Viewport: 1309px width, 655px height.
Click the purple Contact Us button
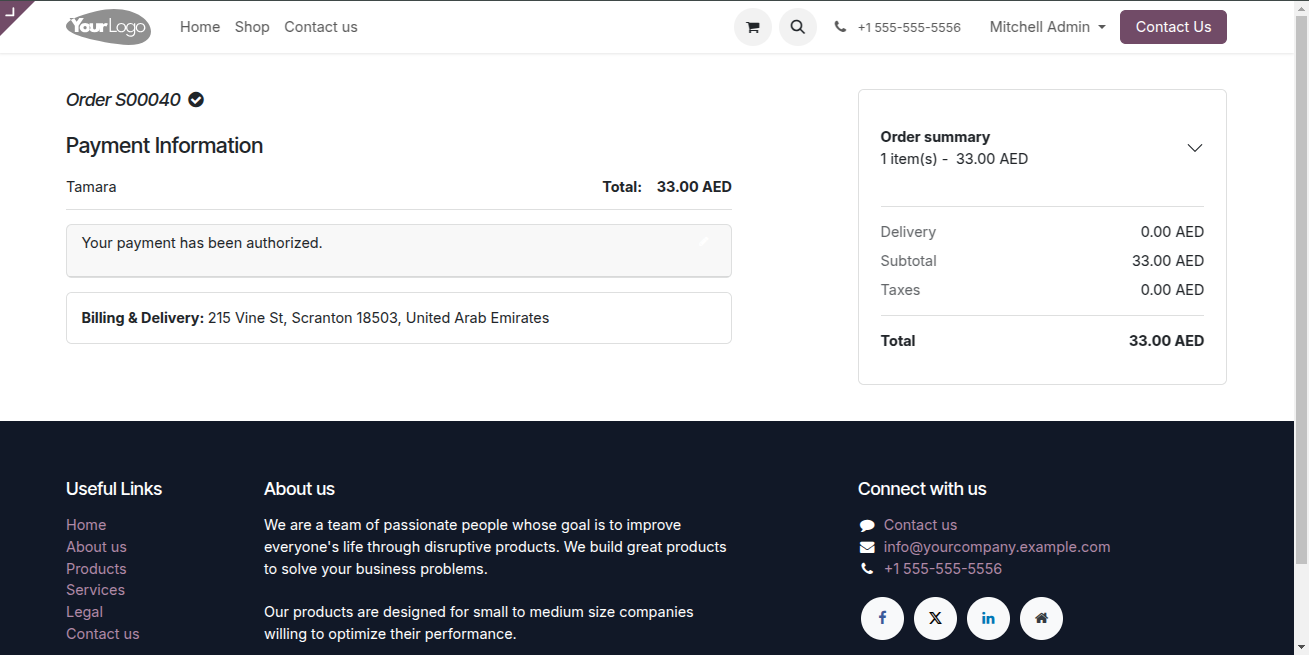1173,27
